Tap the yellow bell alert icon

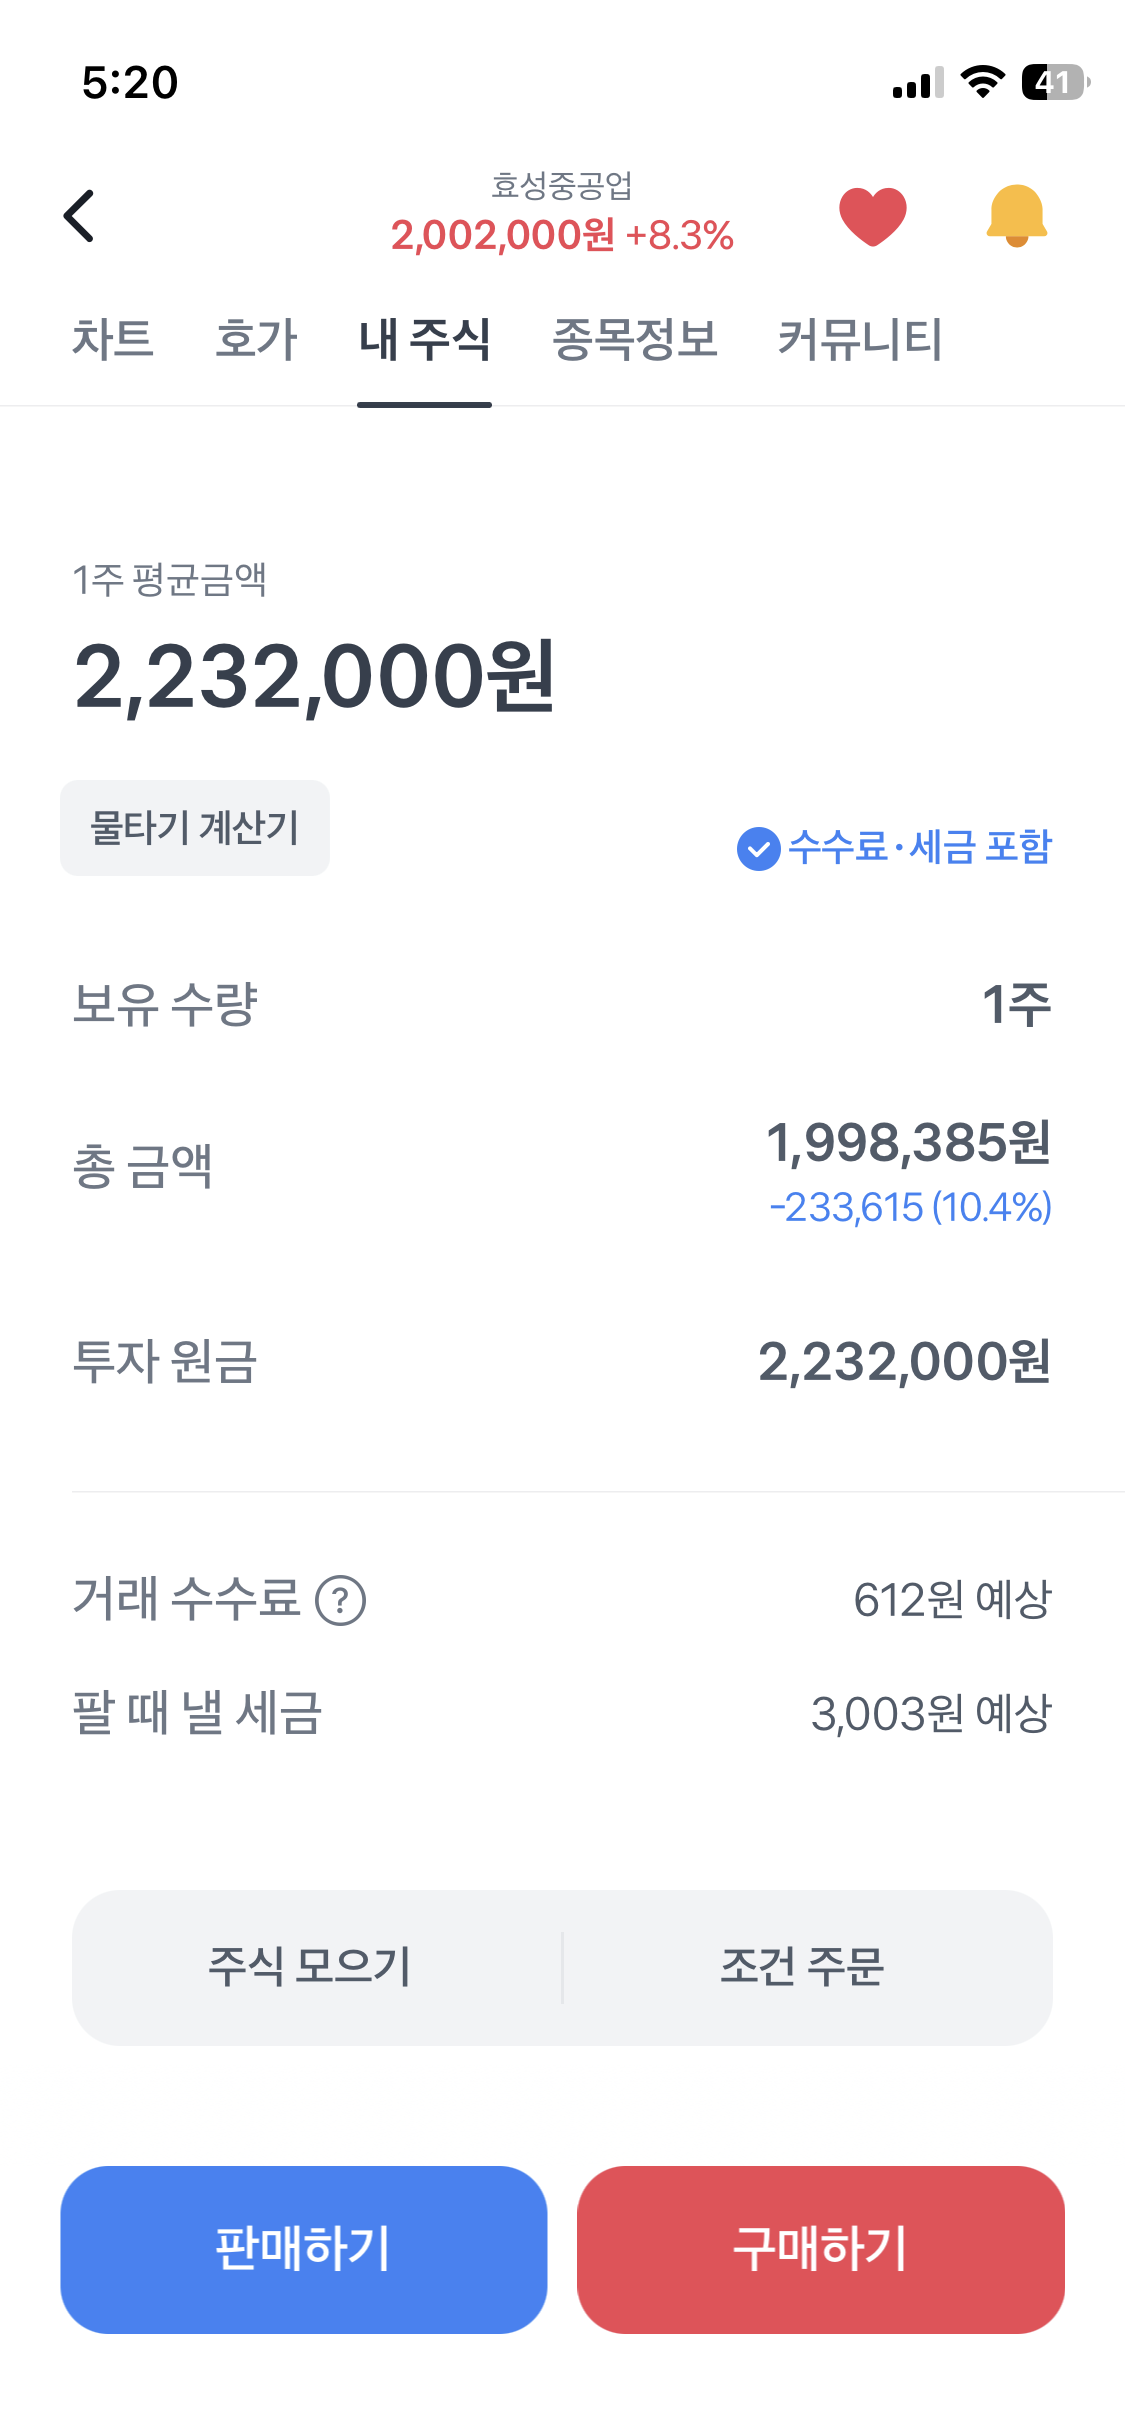(1016, 216)
